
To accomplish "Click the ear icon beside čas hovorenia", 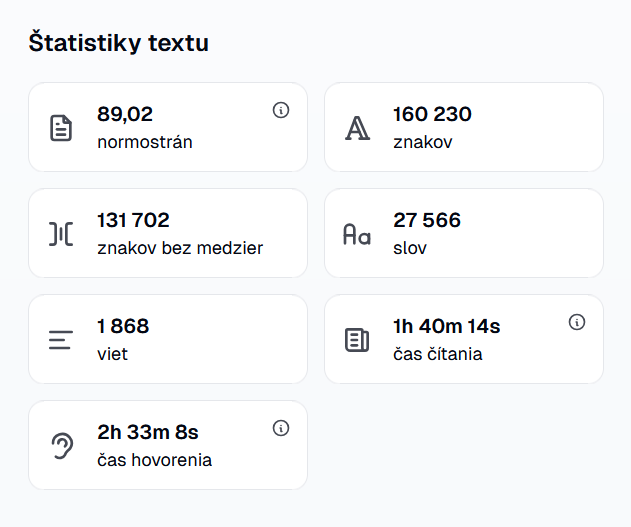I will coord(61,446).
